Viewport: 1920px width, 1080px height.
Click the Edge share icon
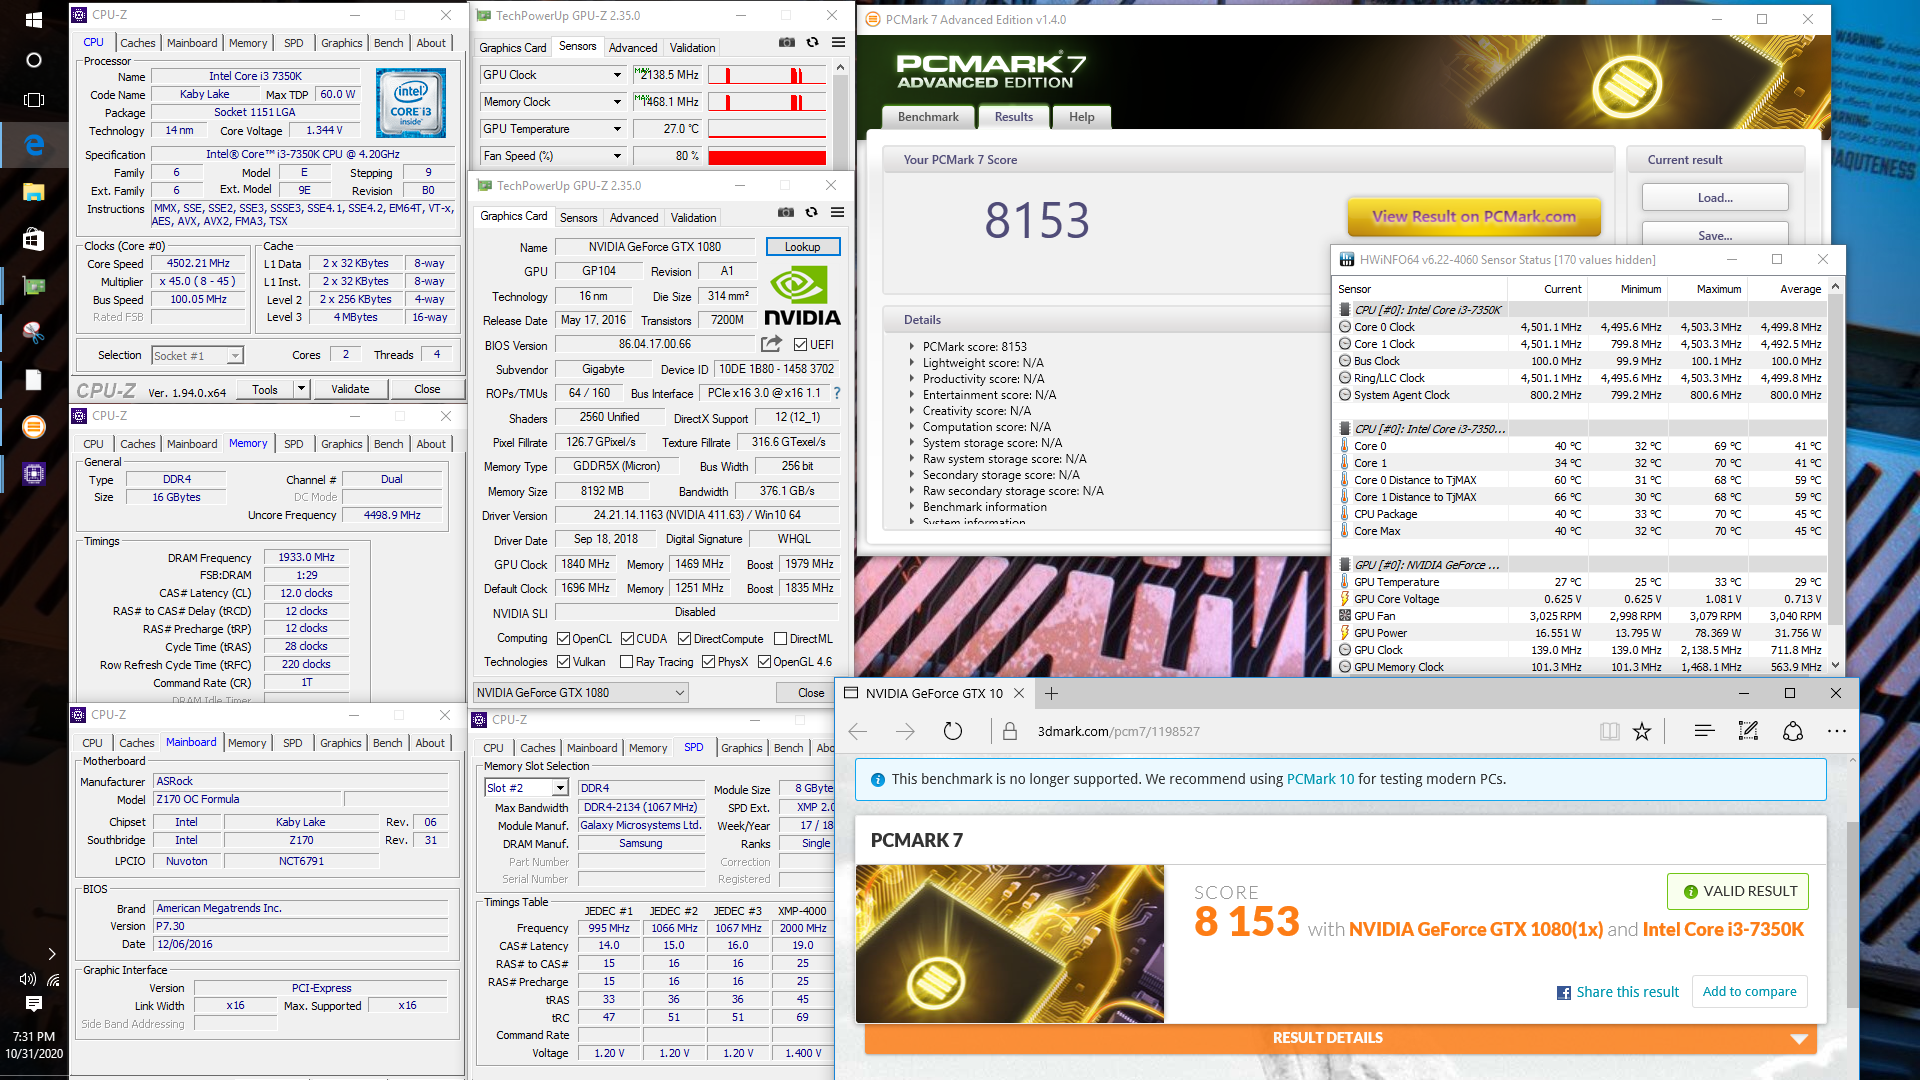(1793, 731)
